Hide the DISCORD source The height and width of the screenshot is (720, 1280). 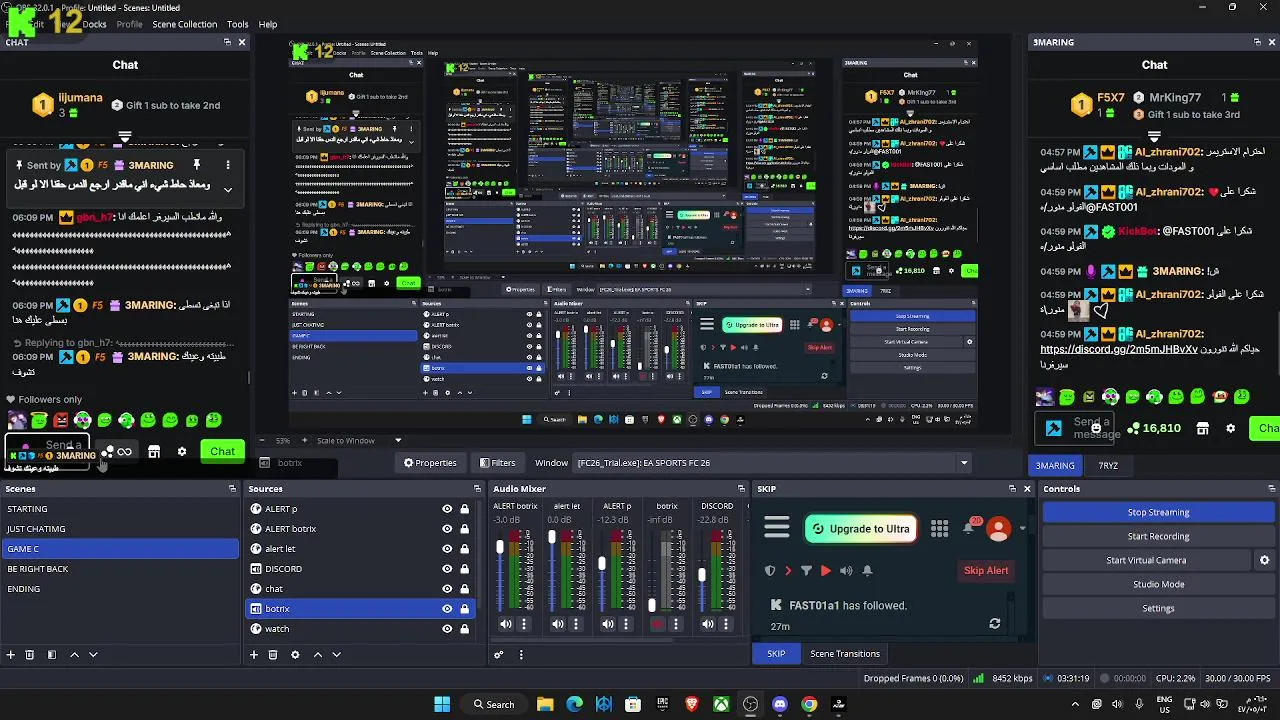pyautogui.click(x=447, y=569)
